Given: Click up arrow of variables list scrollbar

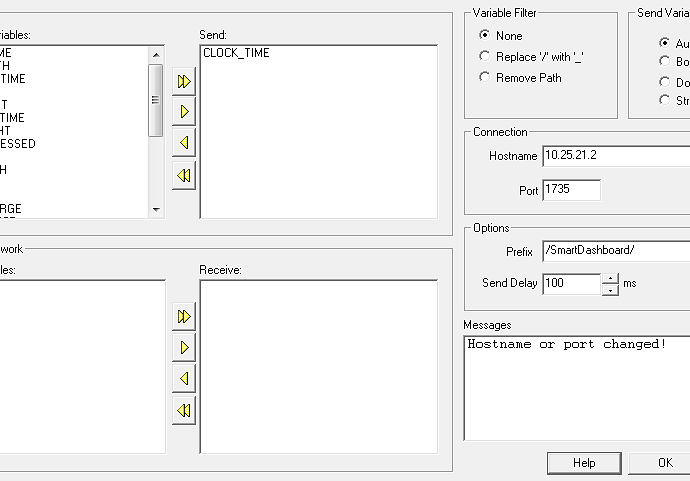Looking at the screenshot, I should click(156, 55).
